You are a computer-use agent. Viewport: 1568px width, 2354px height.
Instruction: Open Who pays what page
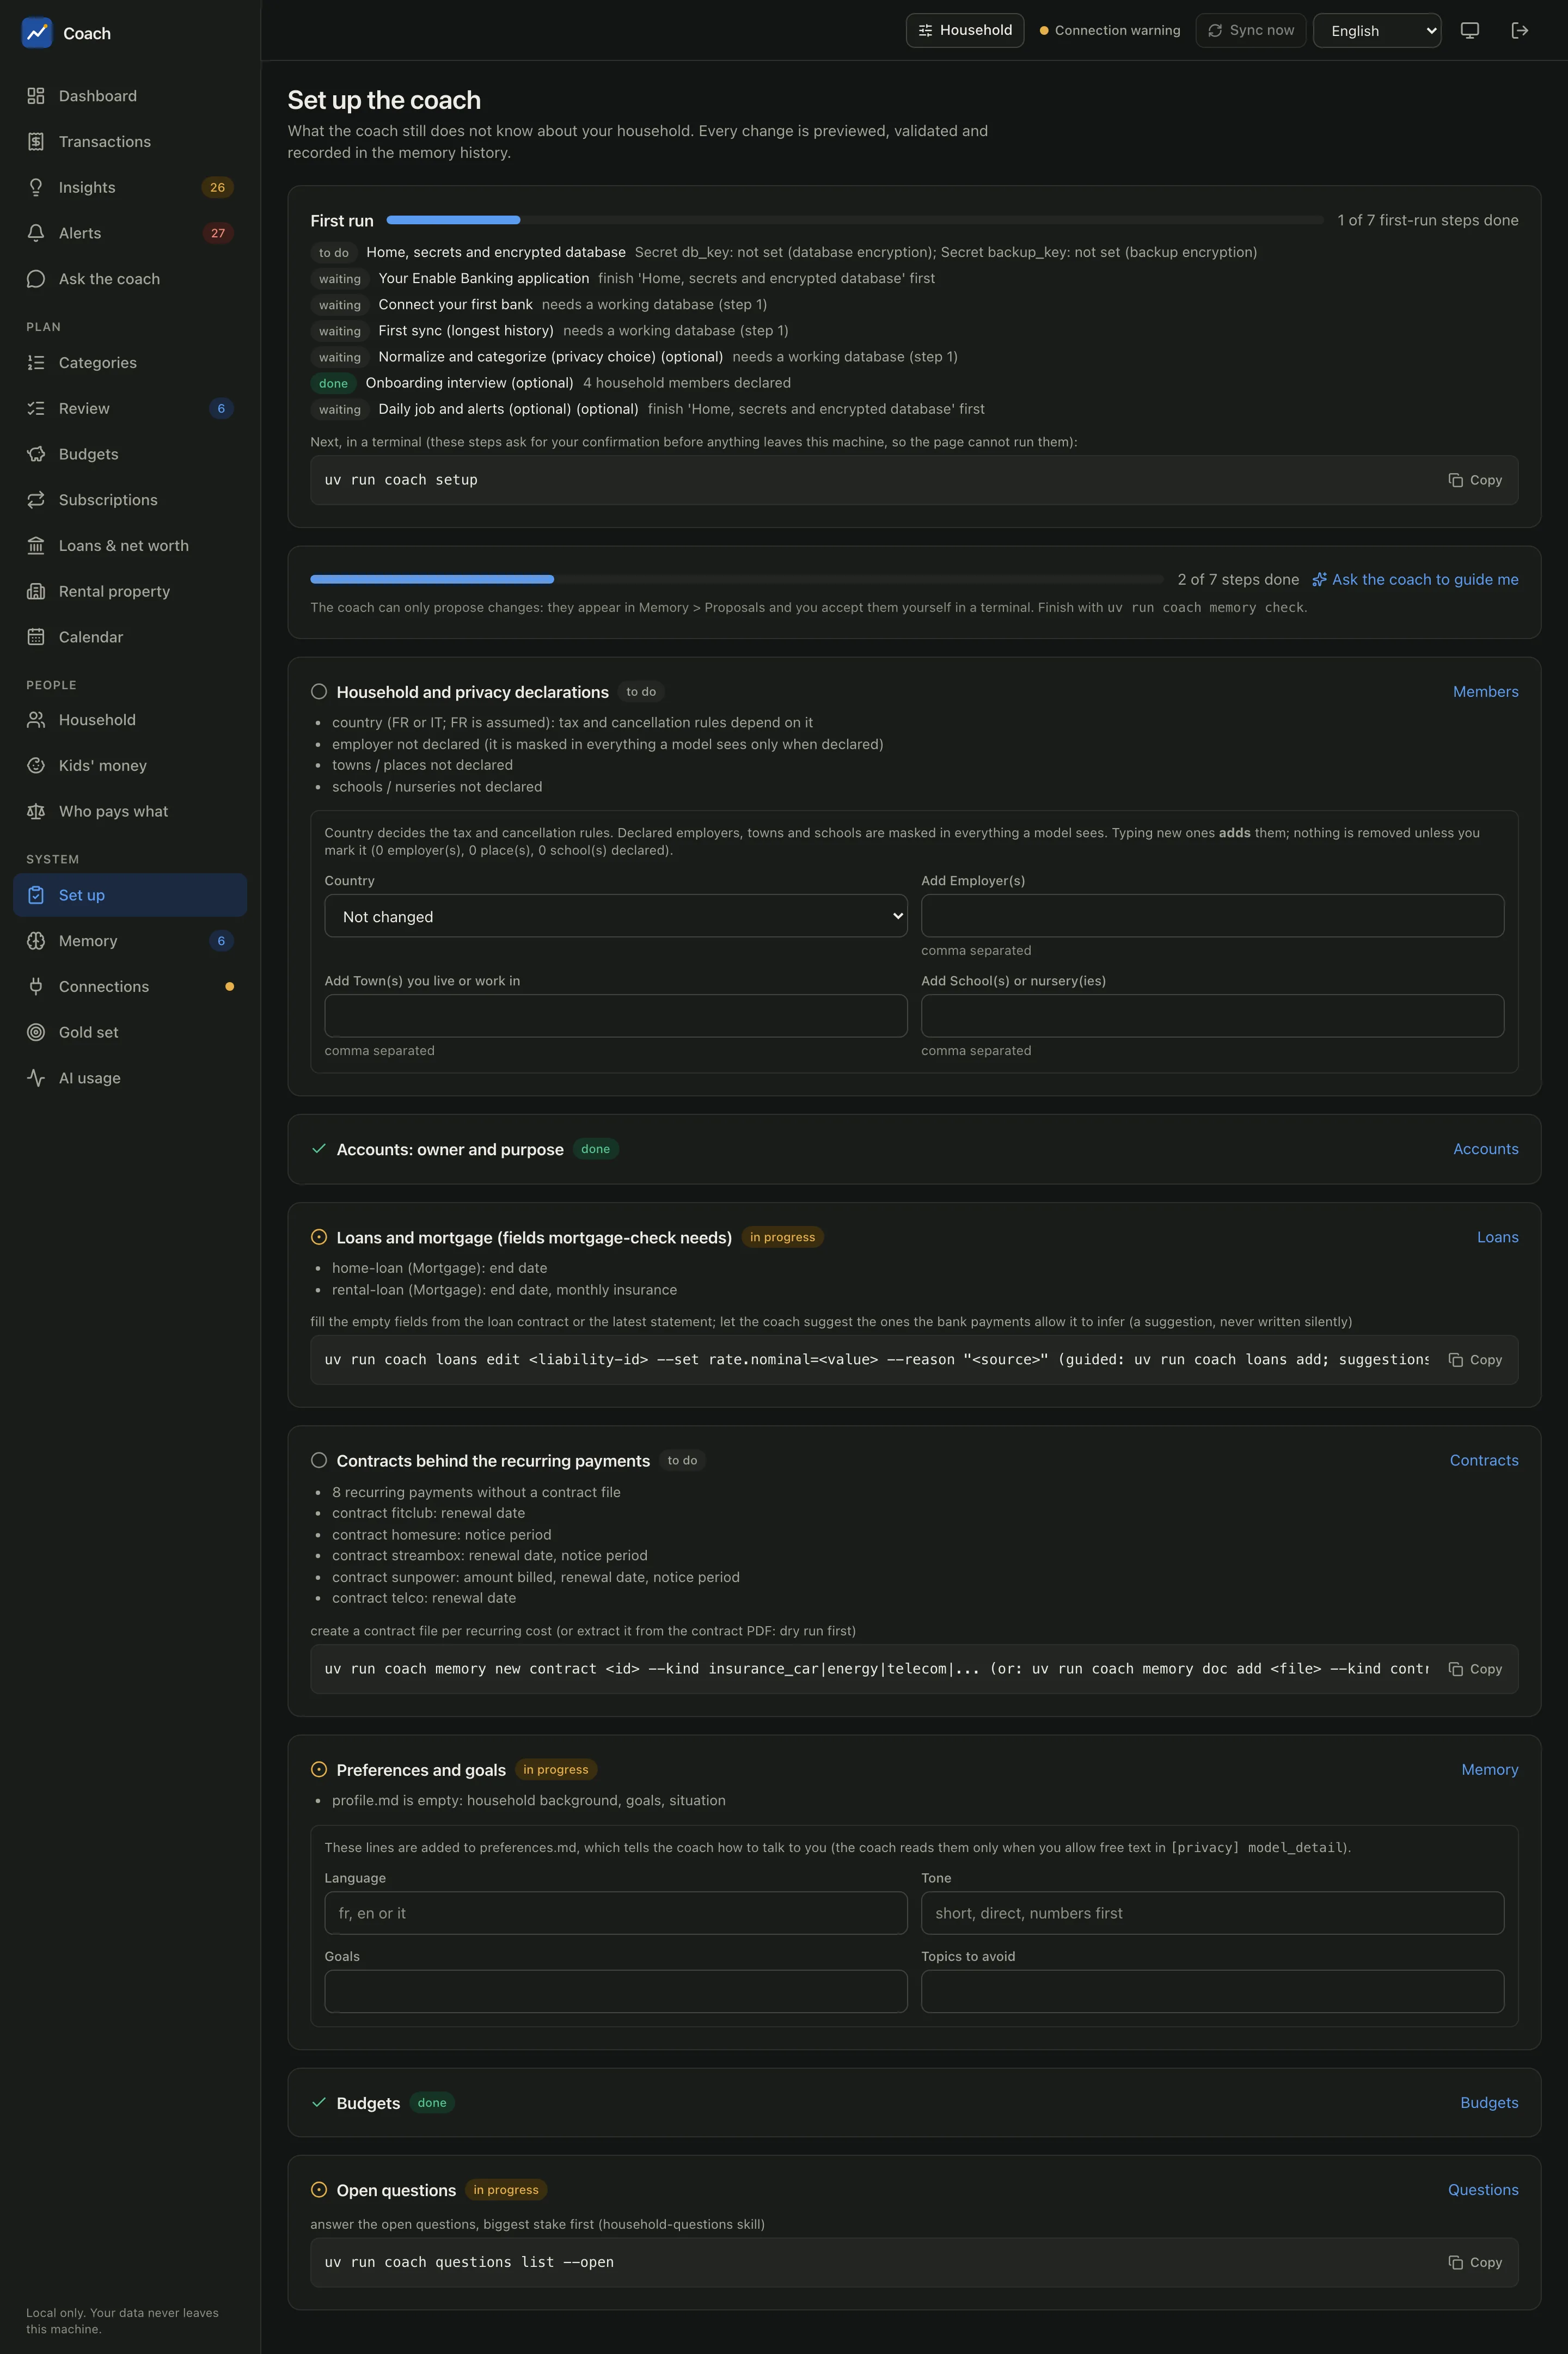point(130,811)
